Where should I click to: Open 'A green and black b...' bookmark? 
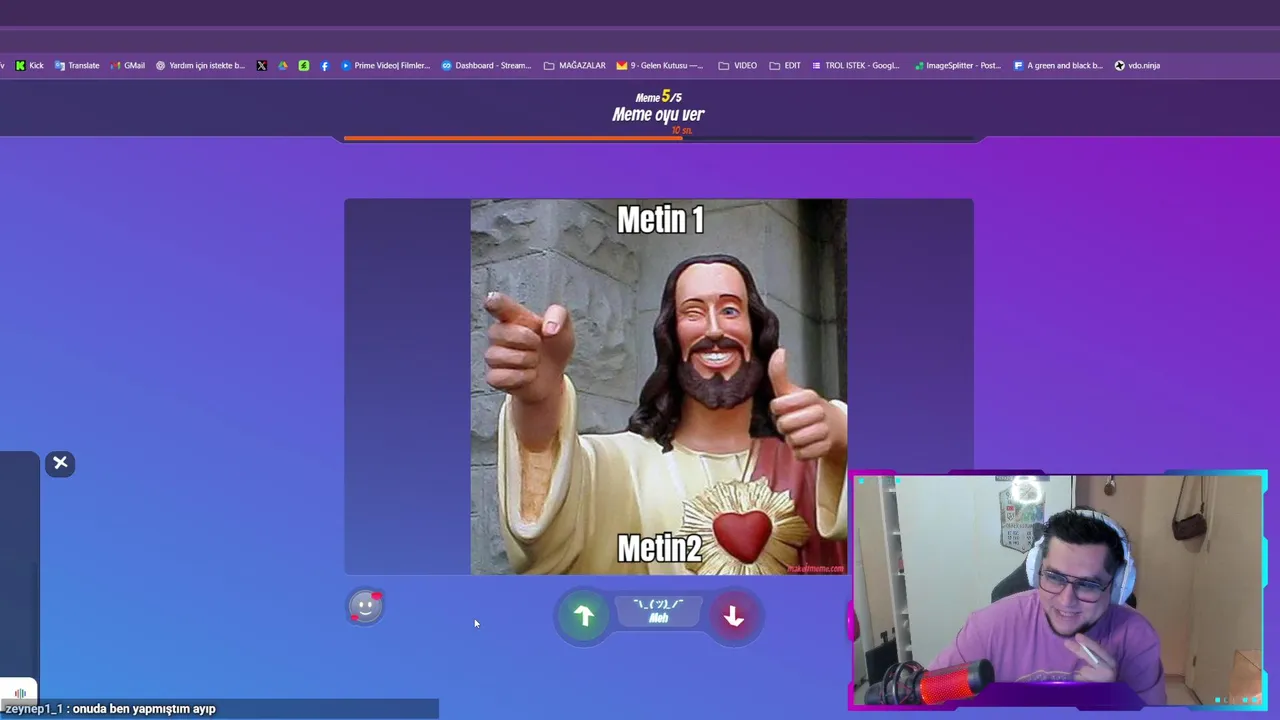tap(1058, 66)
